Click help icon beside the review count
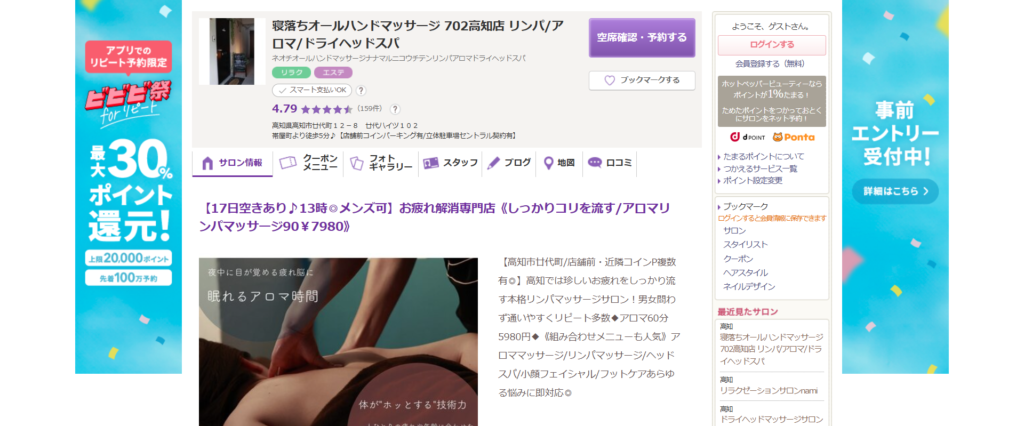Screen dimensions: 1024x426 [395, 109]
